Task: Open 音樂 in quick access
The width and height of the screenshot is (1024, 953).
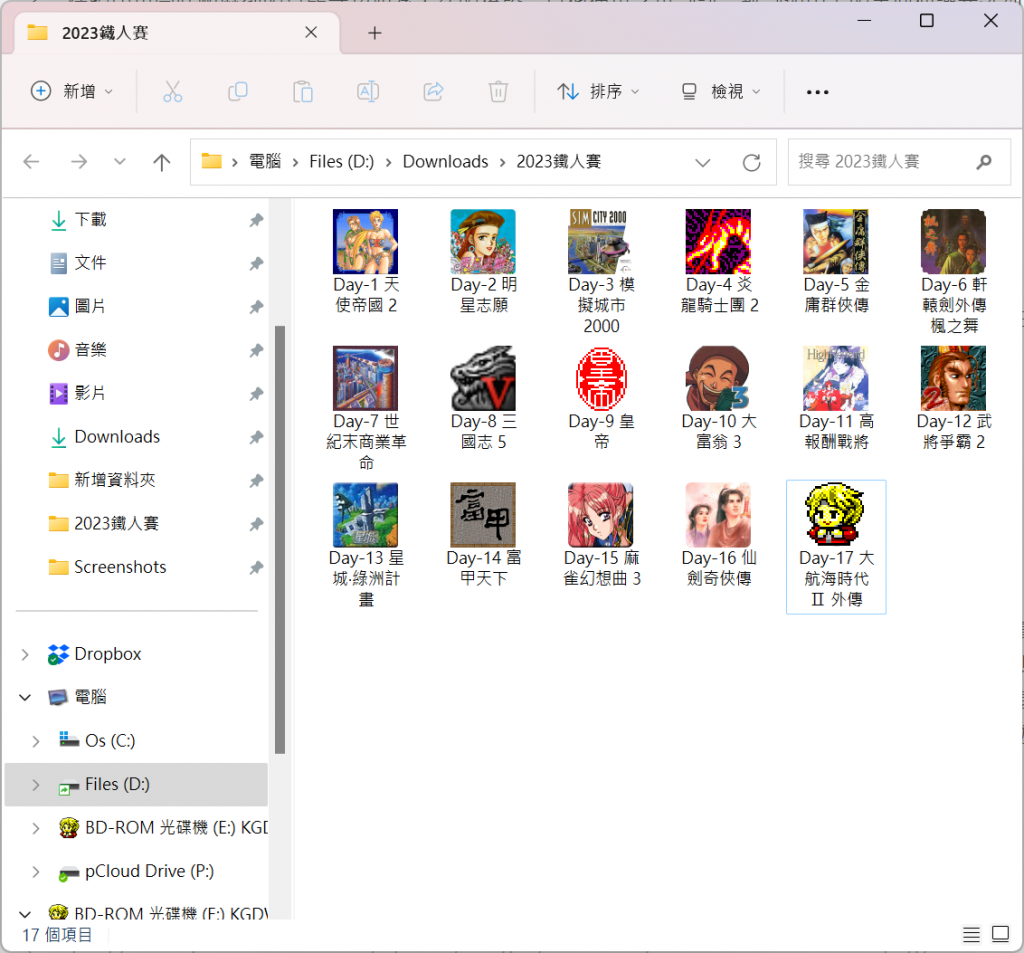Action: point(91,350)
